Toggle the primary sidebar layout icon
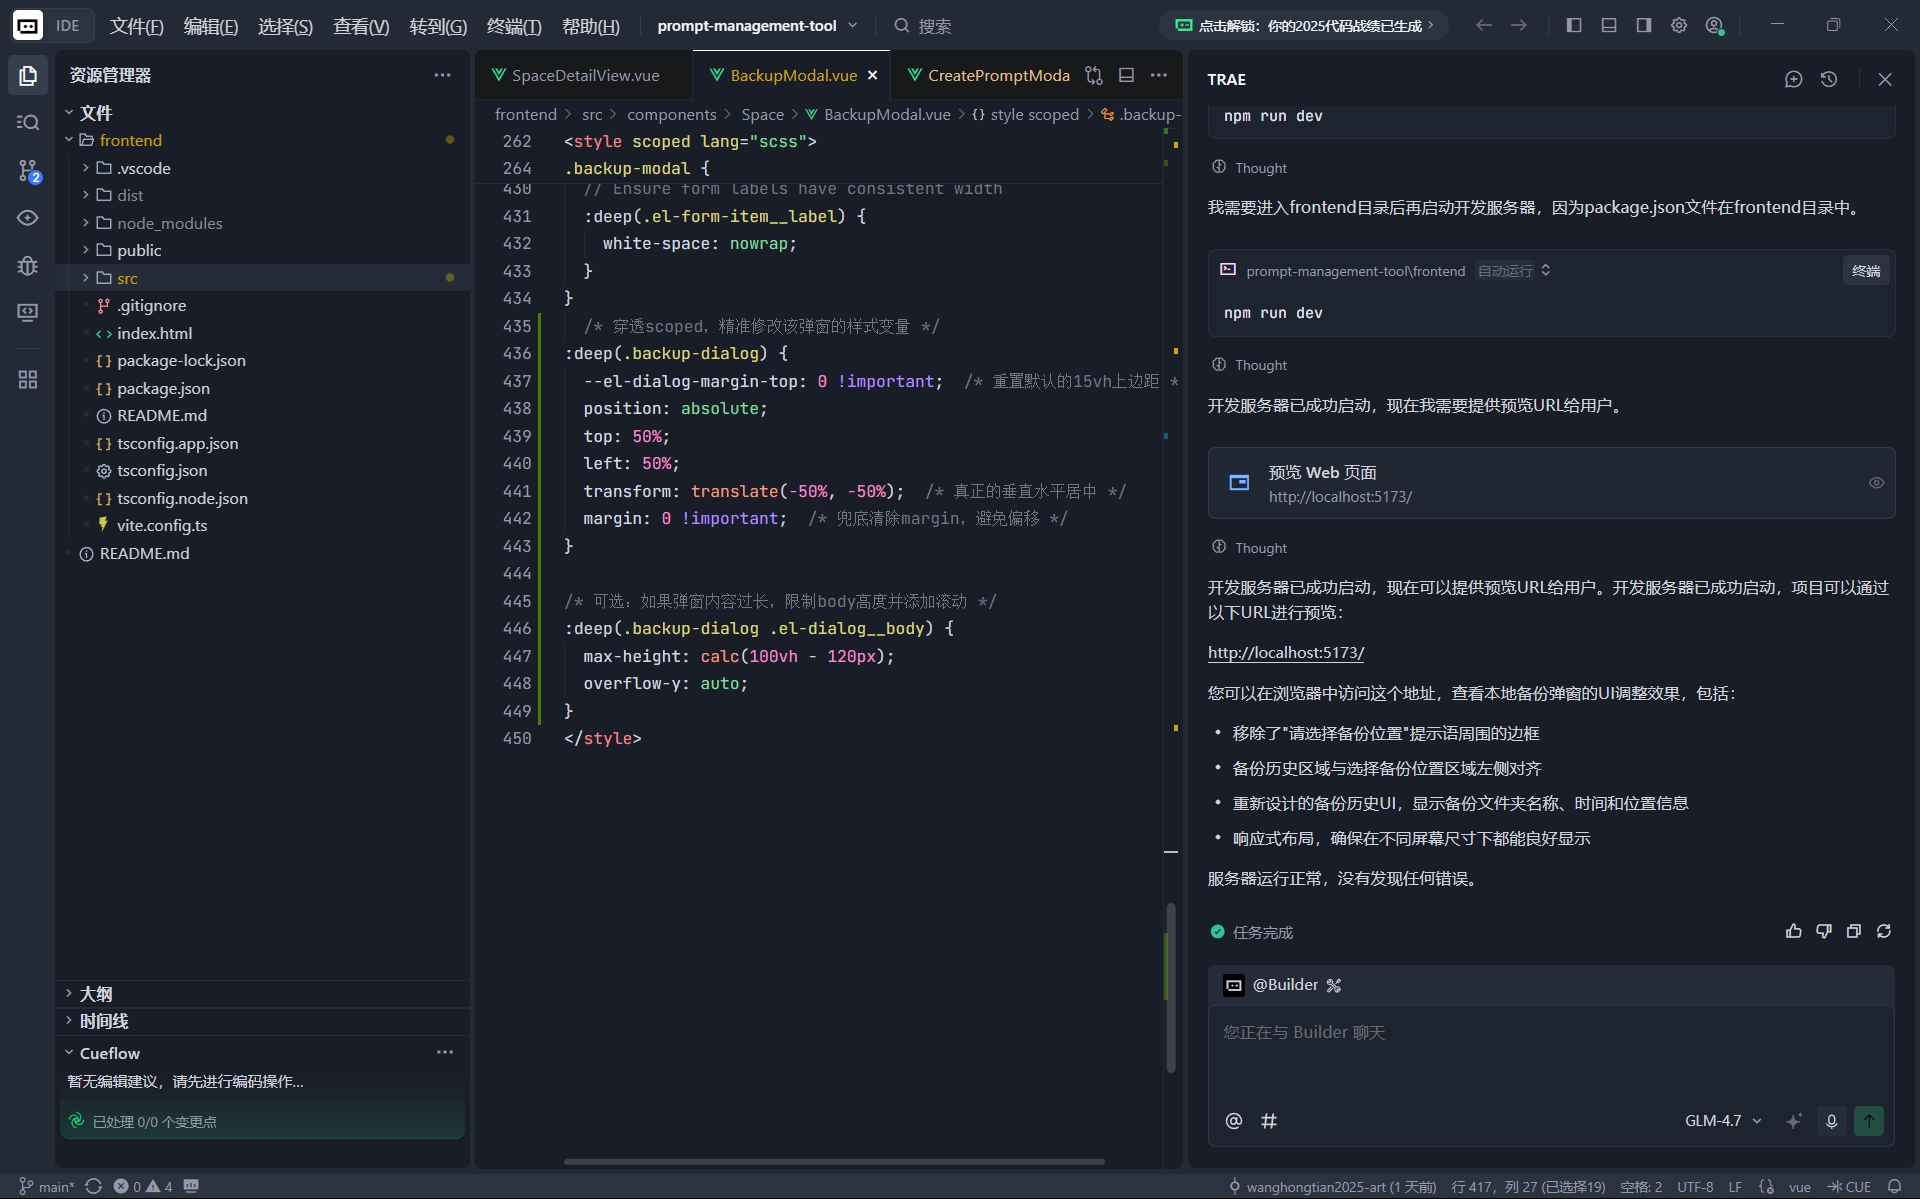Screen dimensions: 1920x1199 (1573, 25)
